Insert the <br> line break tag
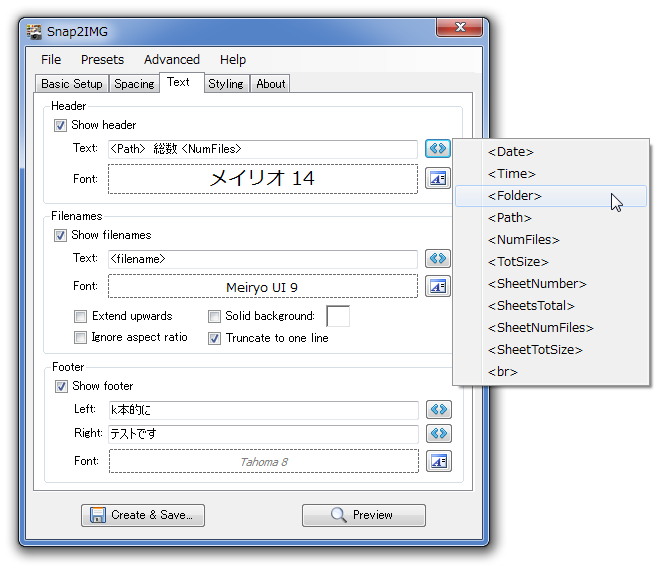 tap(551, 372)
